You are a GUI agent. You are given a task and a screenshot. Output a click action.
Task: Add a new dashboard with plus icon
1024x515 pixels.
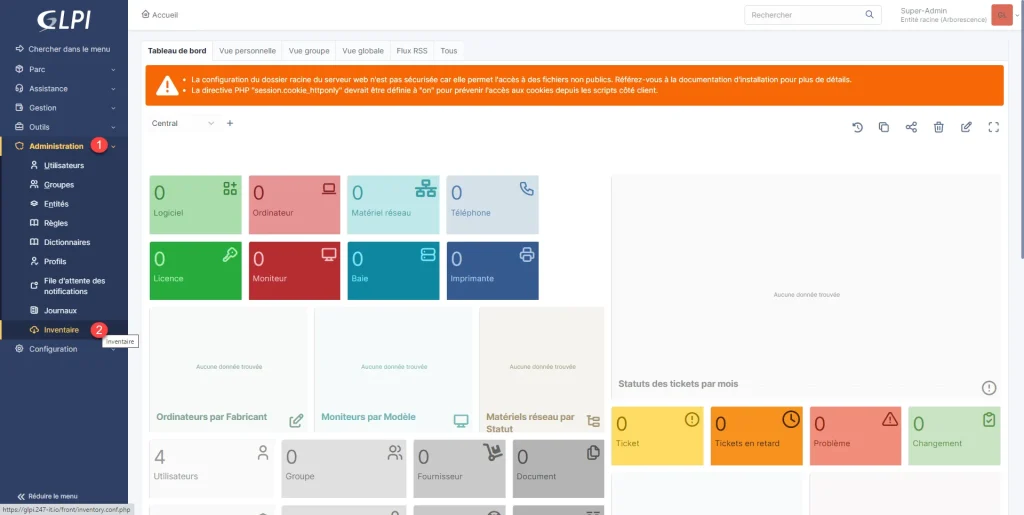point(230,123)
